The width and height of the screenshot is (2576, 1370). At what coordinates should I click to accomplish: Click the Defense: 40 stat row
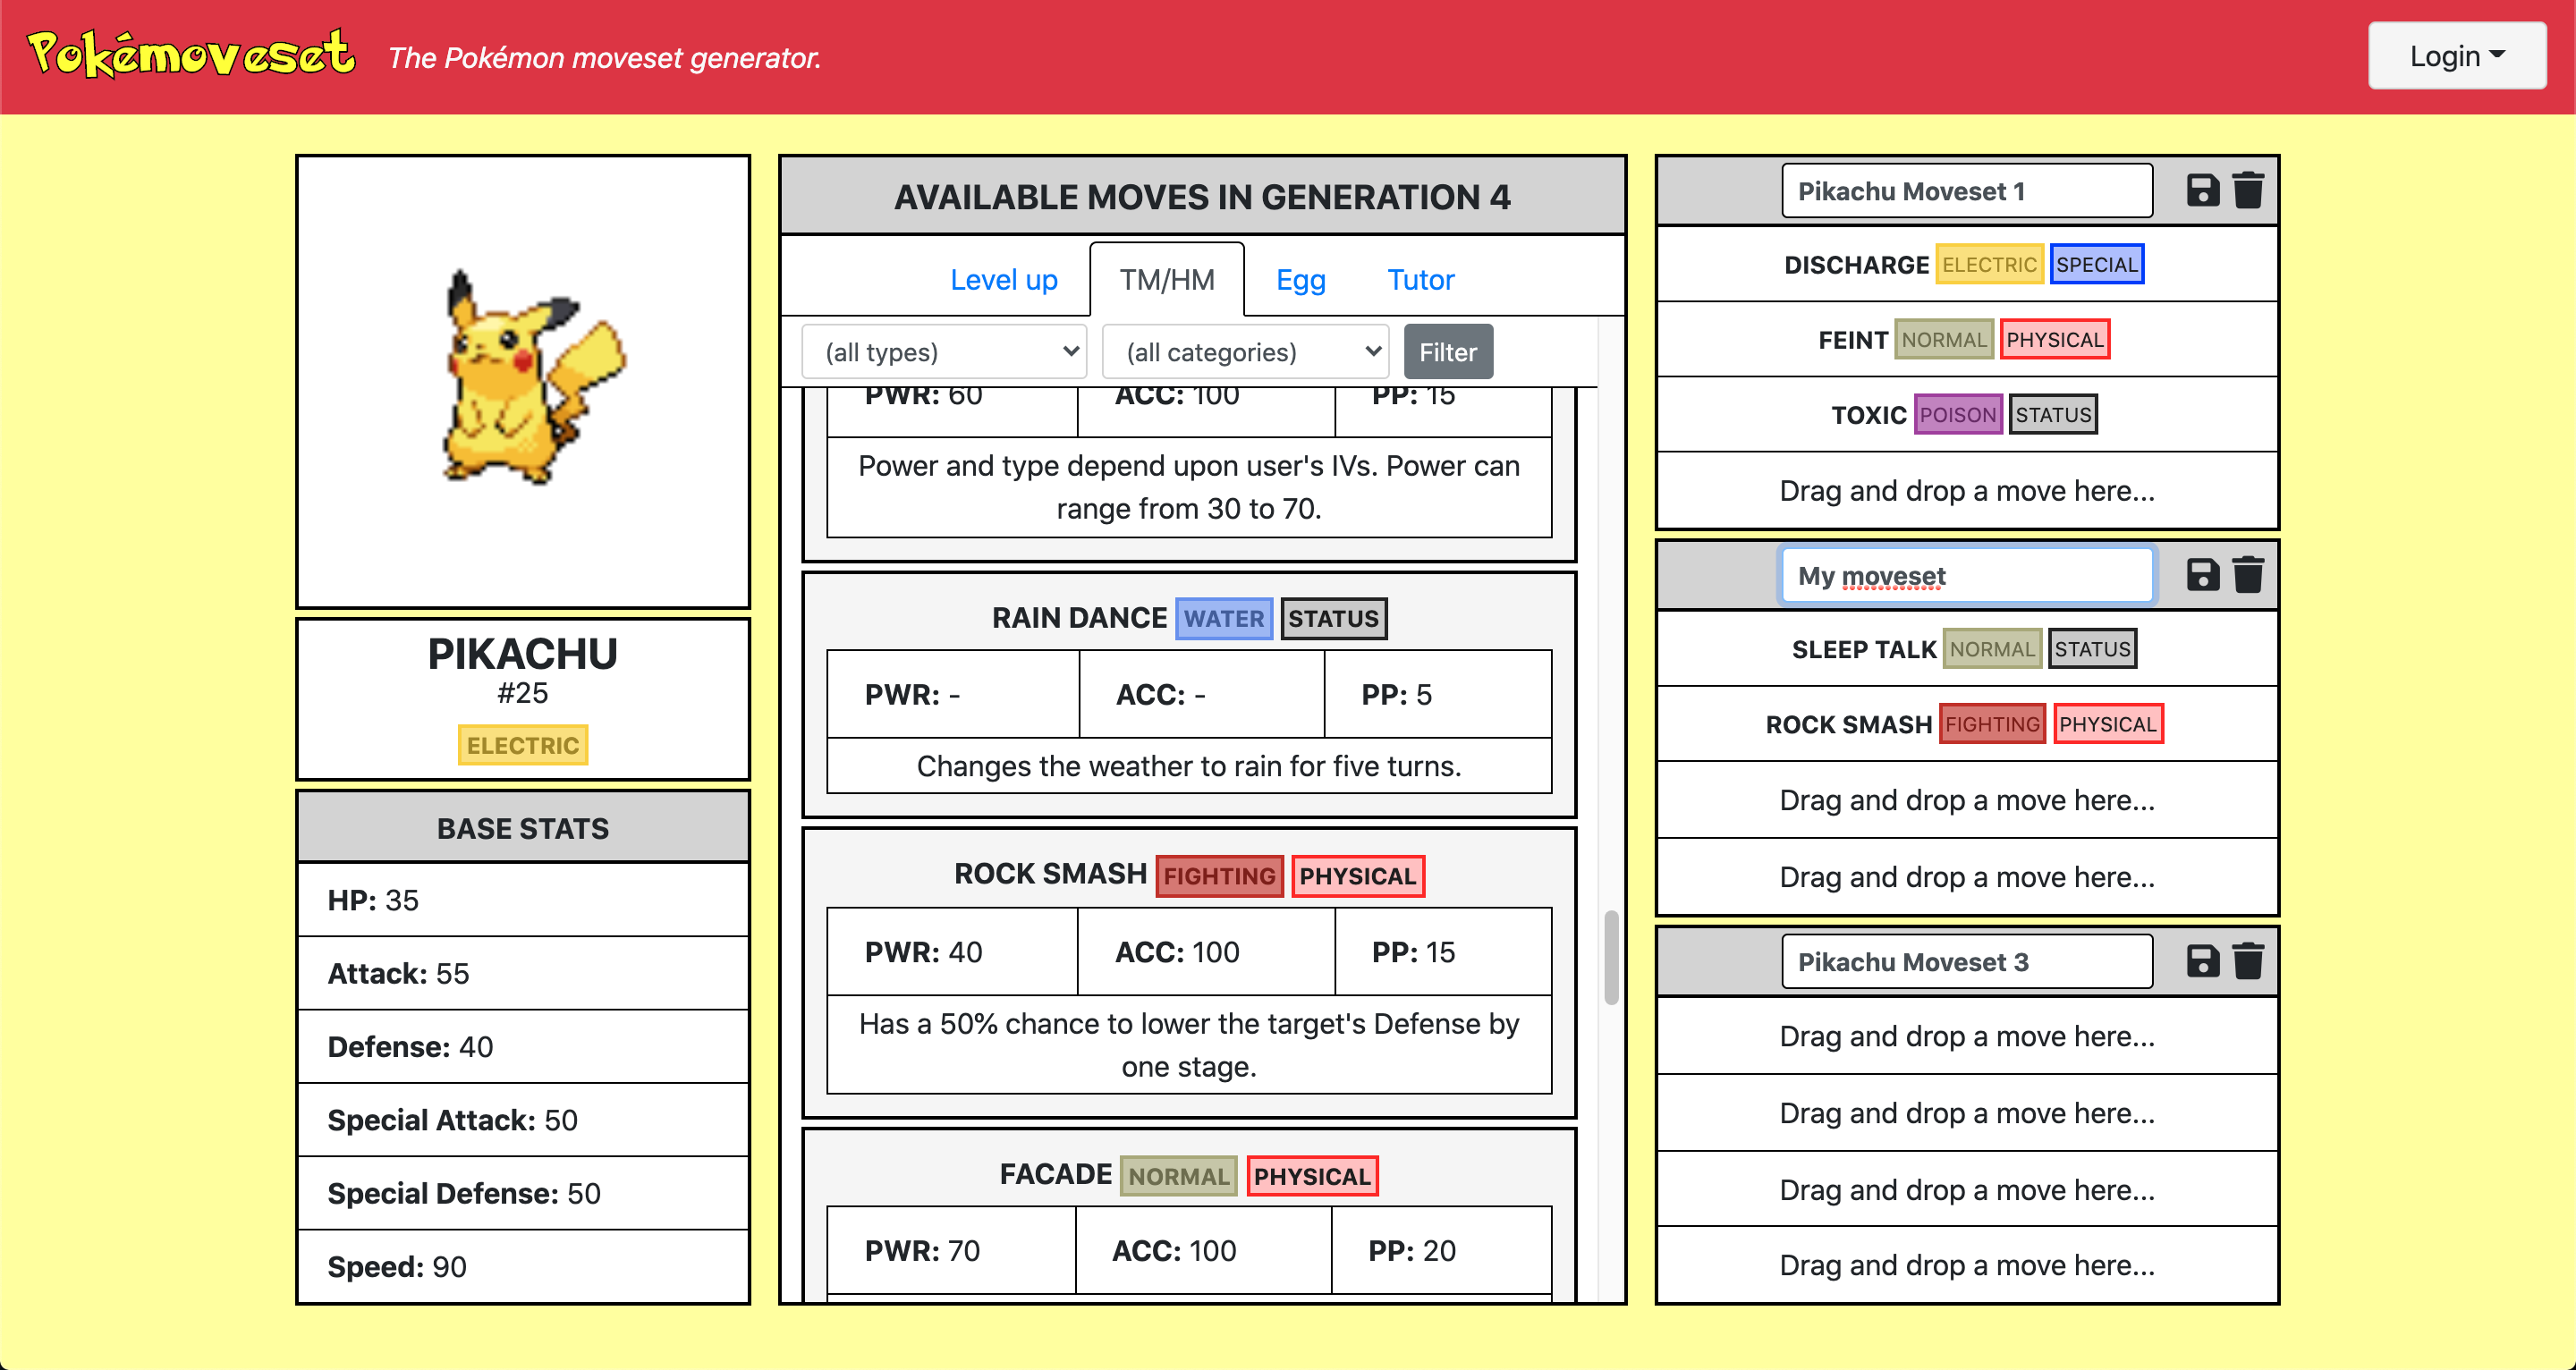pos(522,1046)
